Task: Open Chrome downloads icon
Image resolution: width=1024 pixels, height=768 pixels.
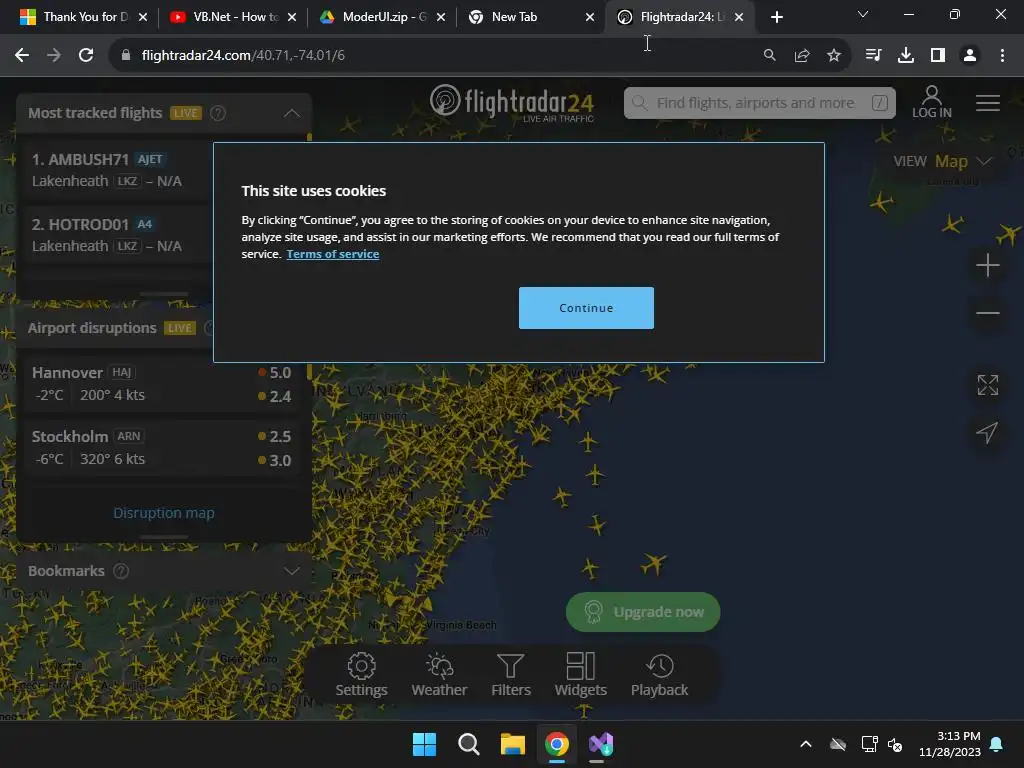Action: pos(906,56)
